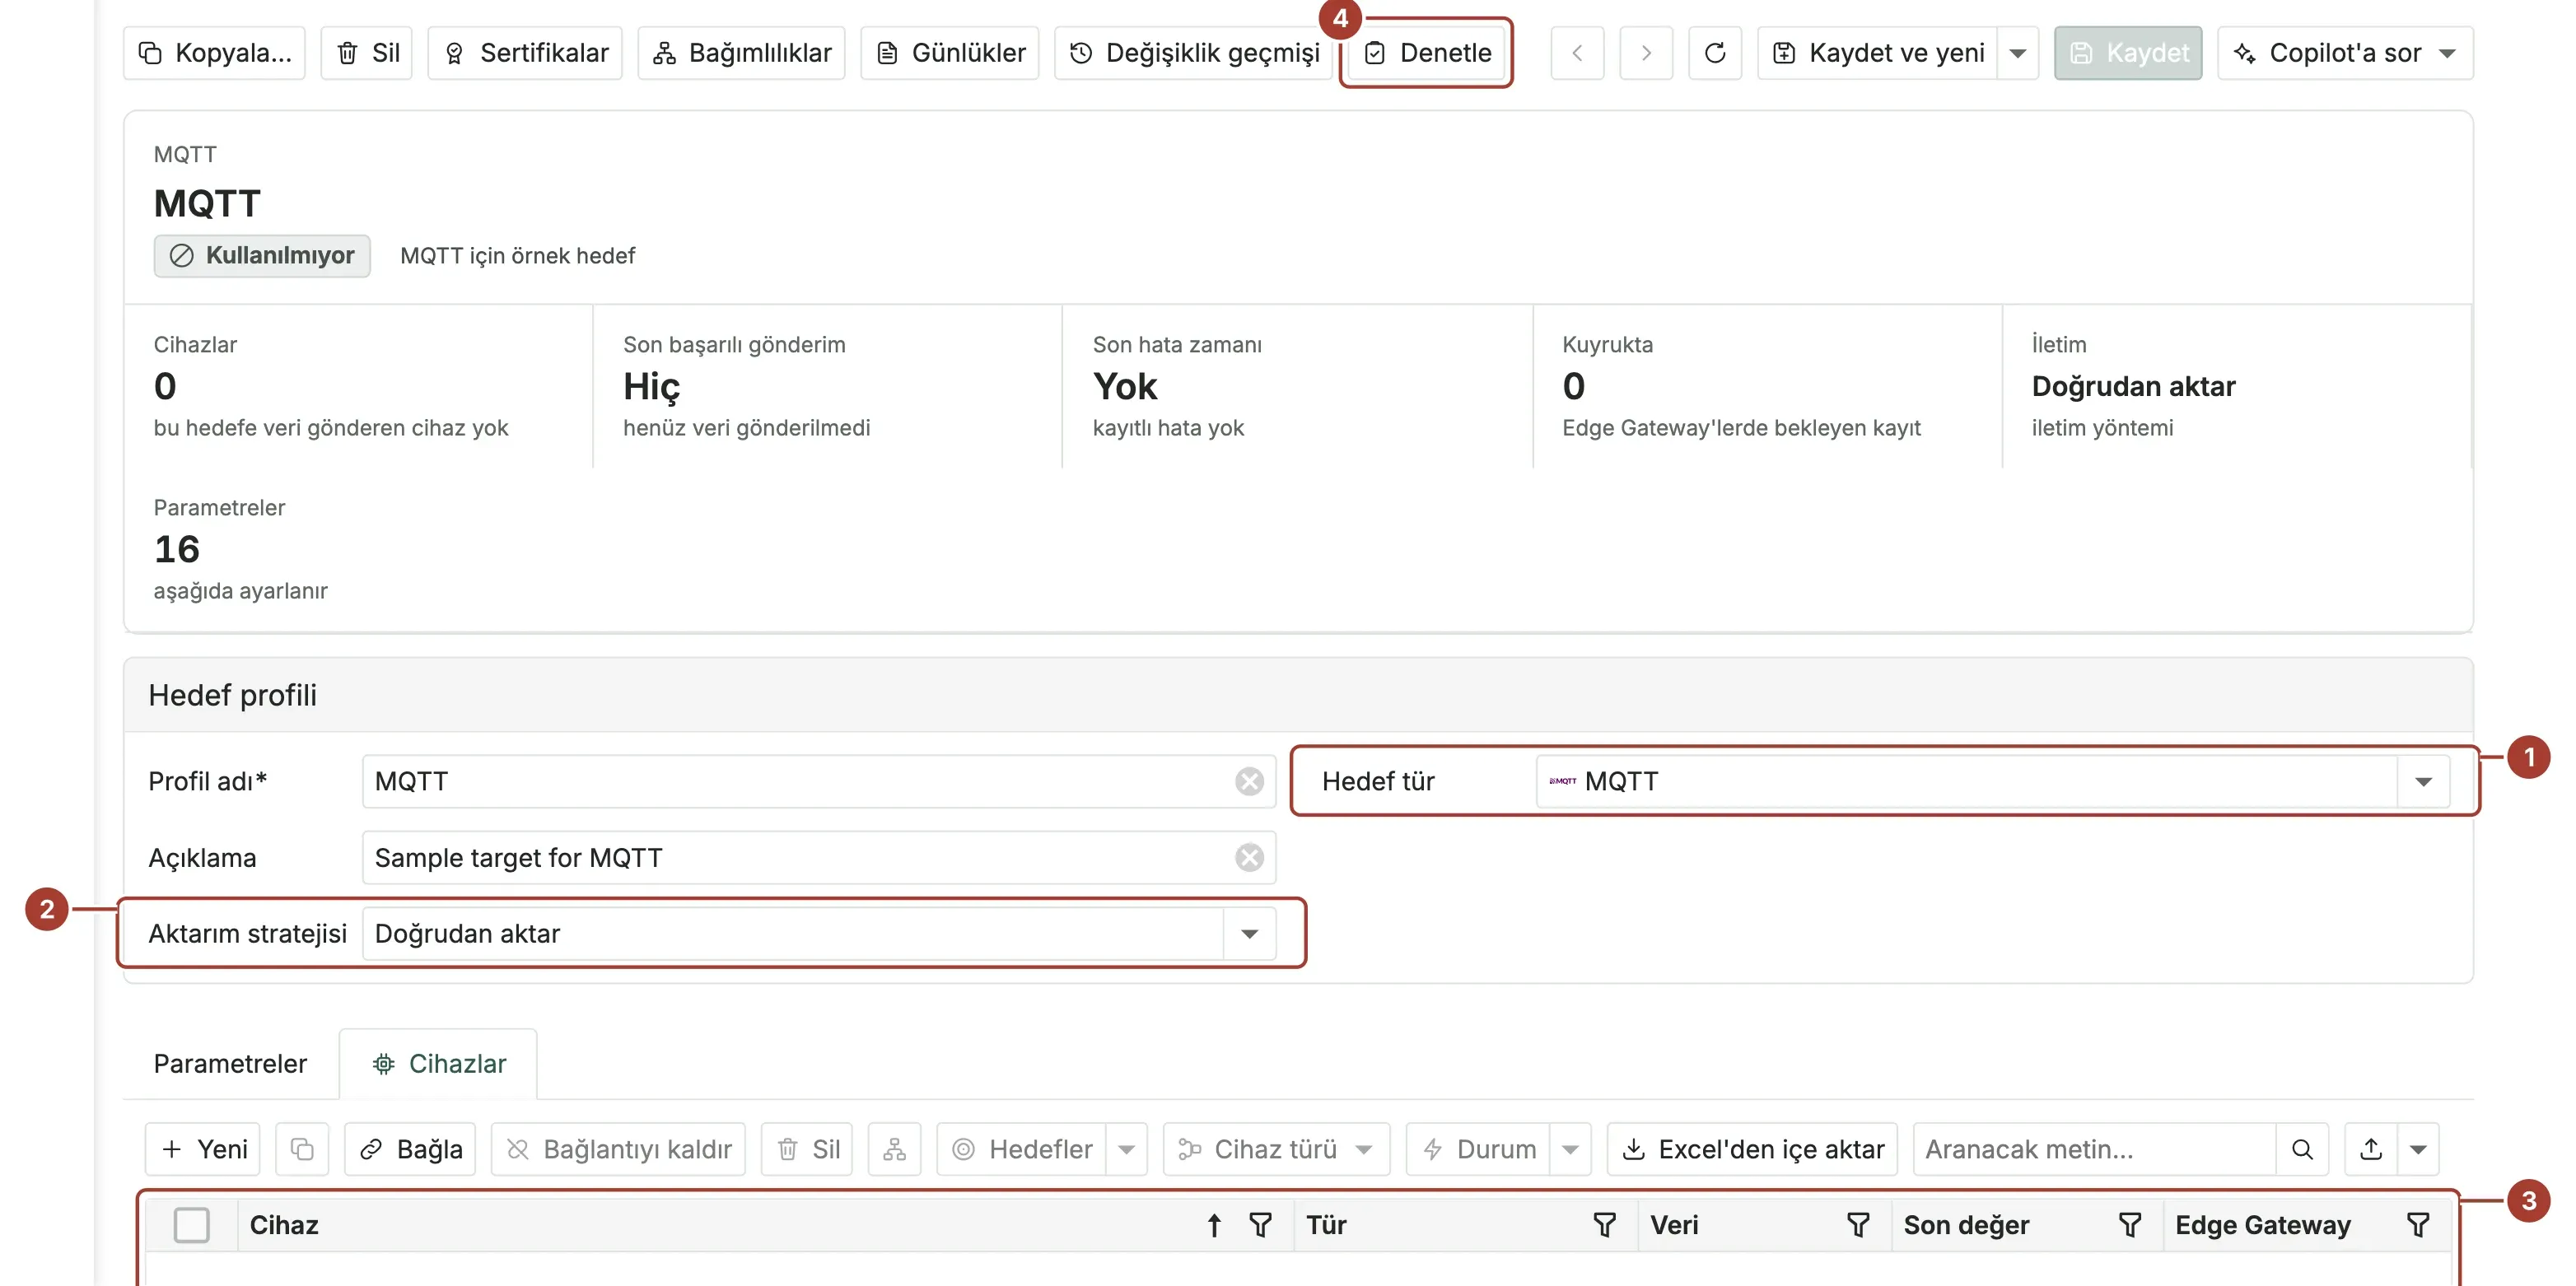Click Kaydet ve yeni button

tap(1878, 53)
